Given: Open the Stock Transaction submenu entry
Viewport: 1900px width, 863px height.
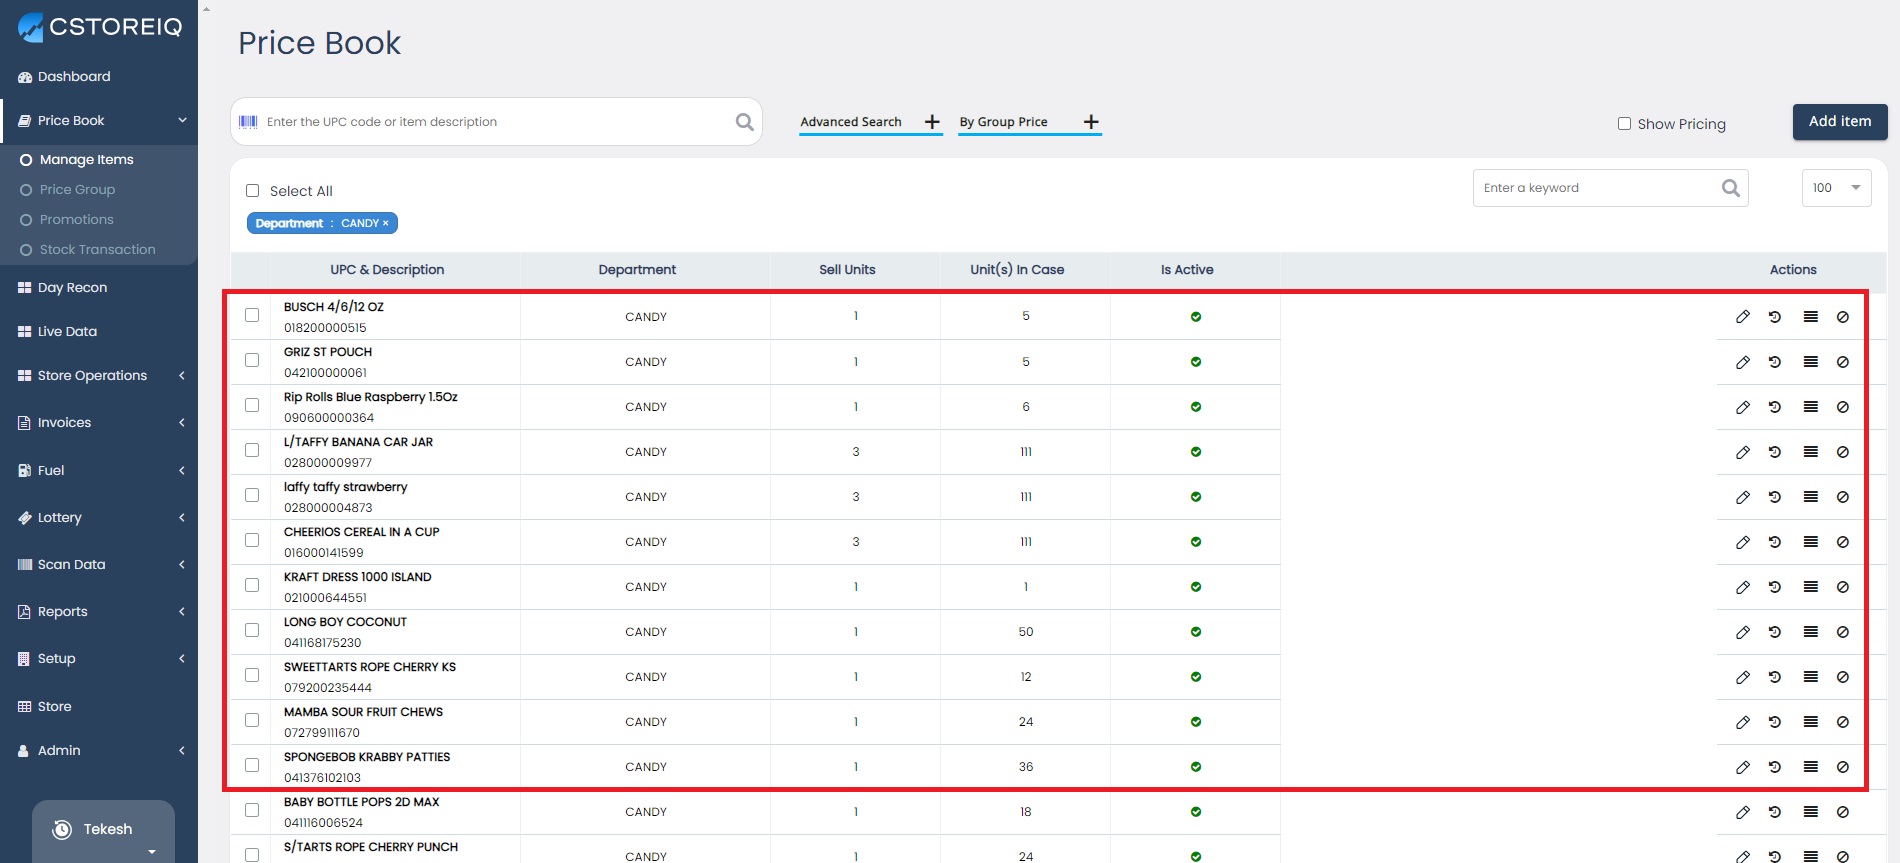Looking at the screenshot, I should [x=97, y=249].
